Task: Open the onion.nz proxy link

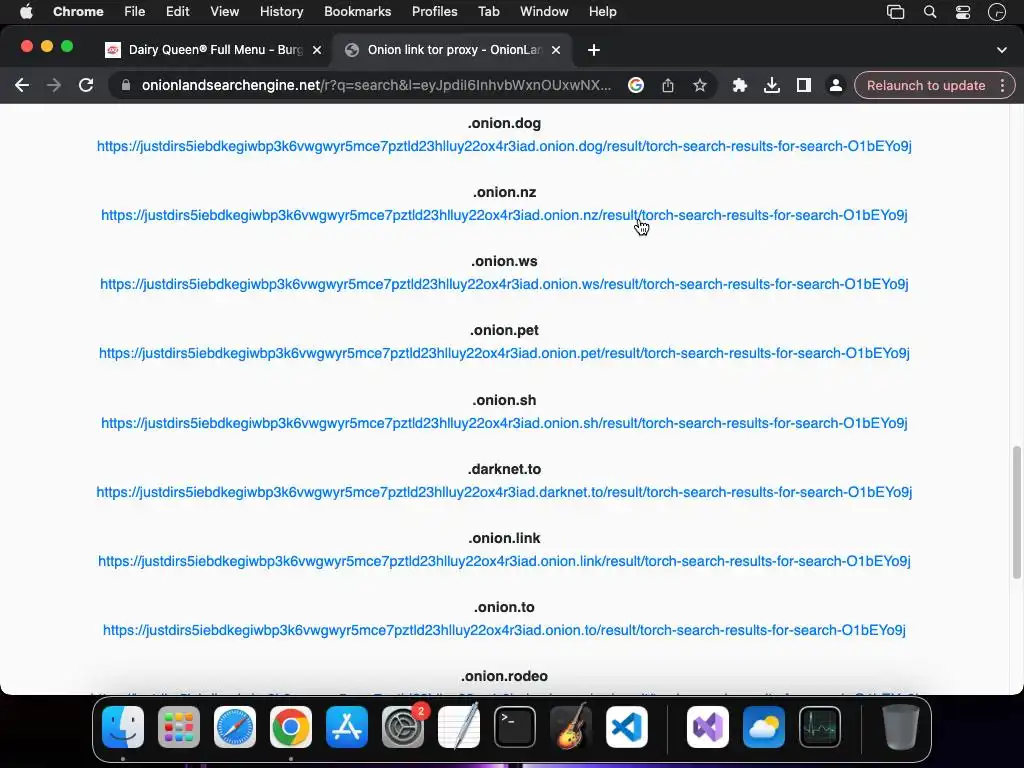Action: 504,215
